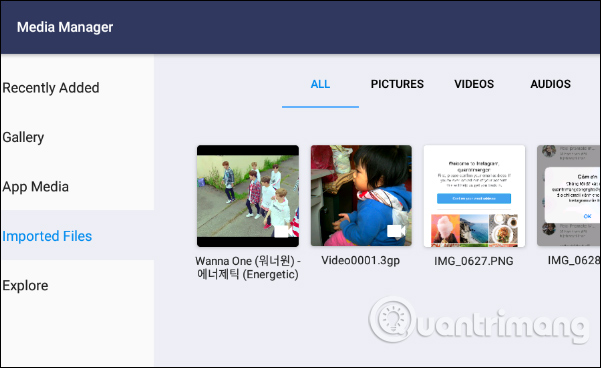Switch to the ALL tab
The image size is (601, 368).
(320, 84)
